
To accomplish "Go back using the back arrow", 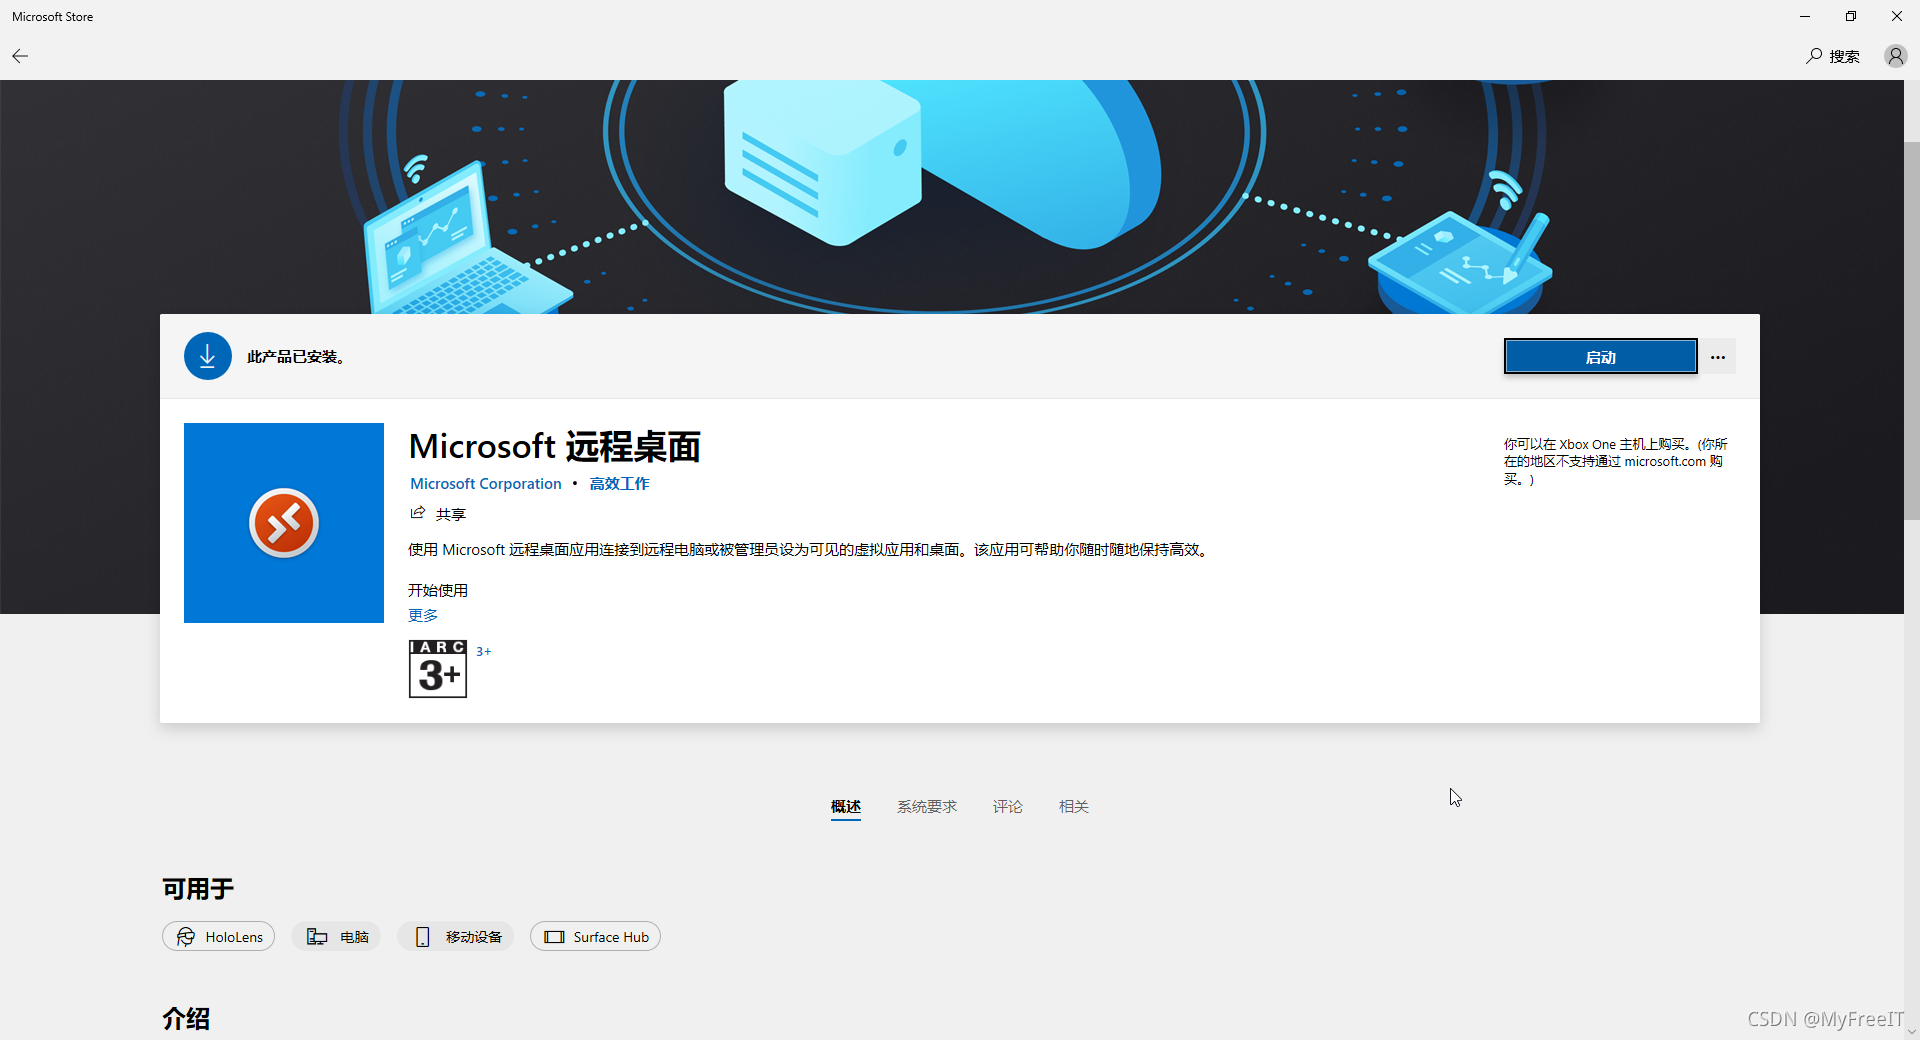I will point(20,56).
